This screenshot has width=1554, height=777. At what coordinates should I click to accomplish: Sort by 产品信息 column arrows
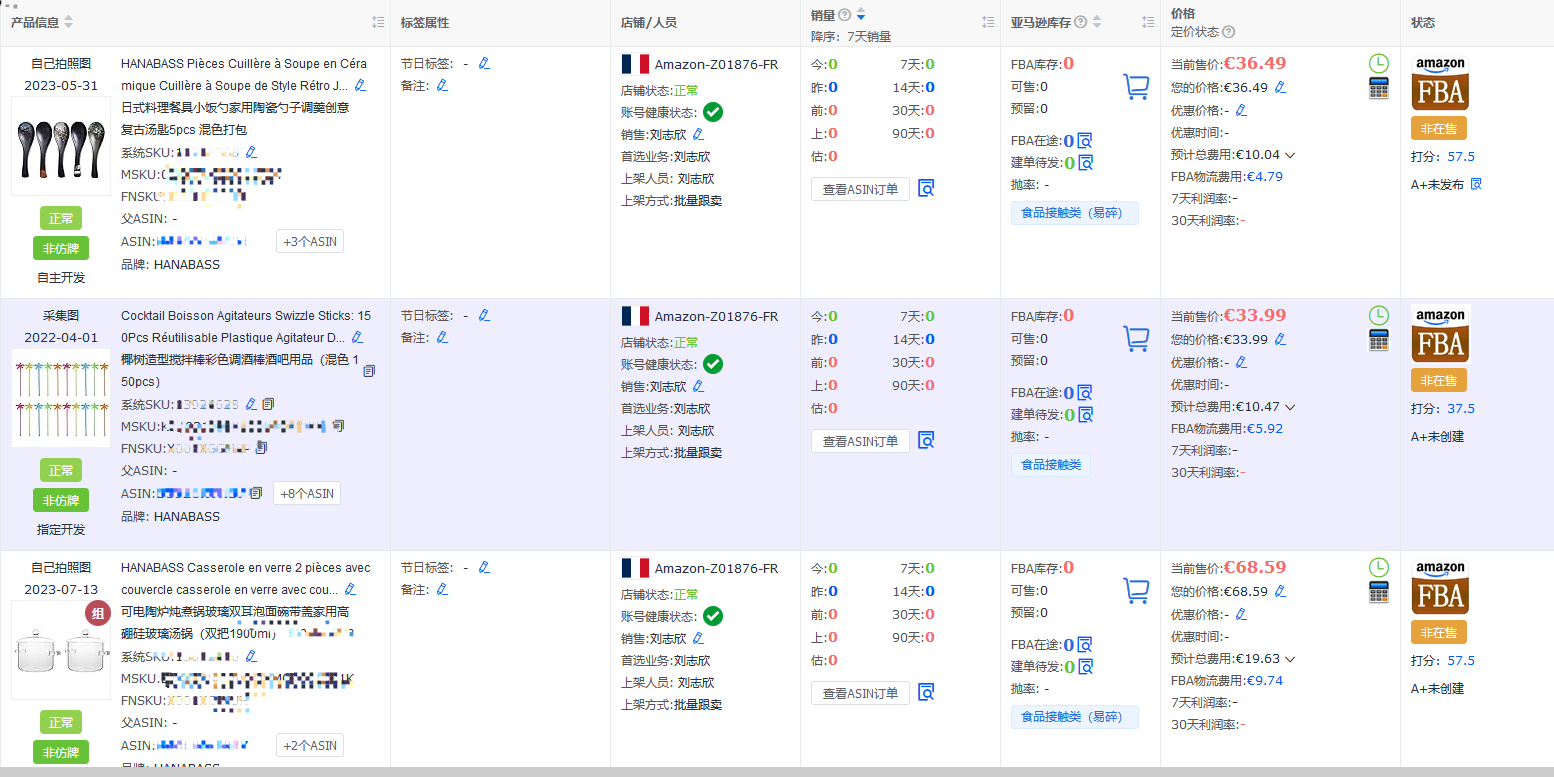coord(69,22)
